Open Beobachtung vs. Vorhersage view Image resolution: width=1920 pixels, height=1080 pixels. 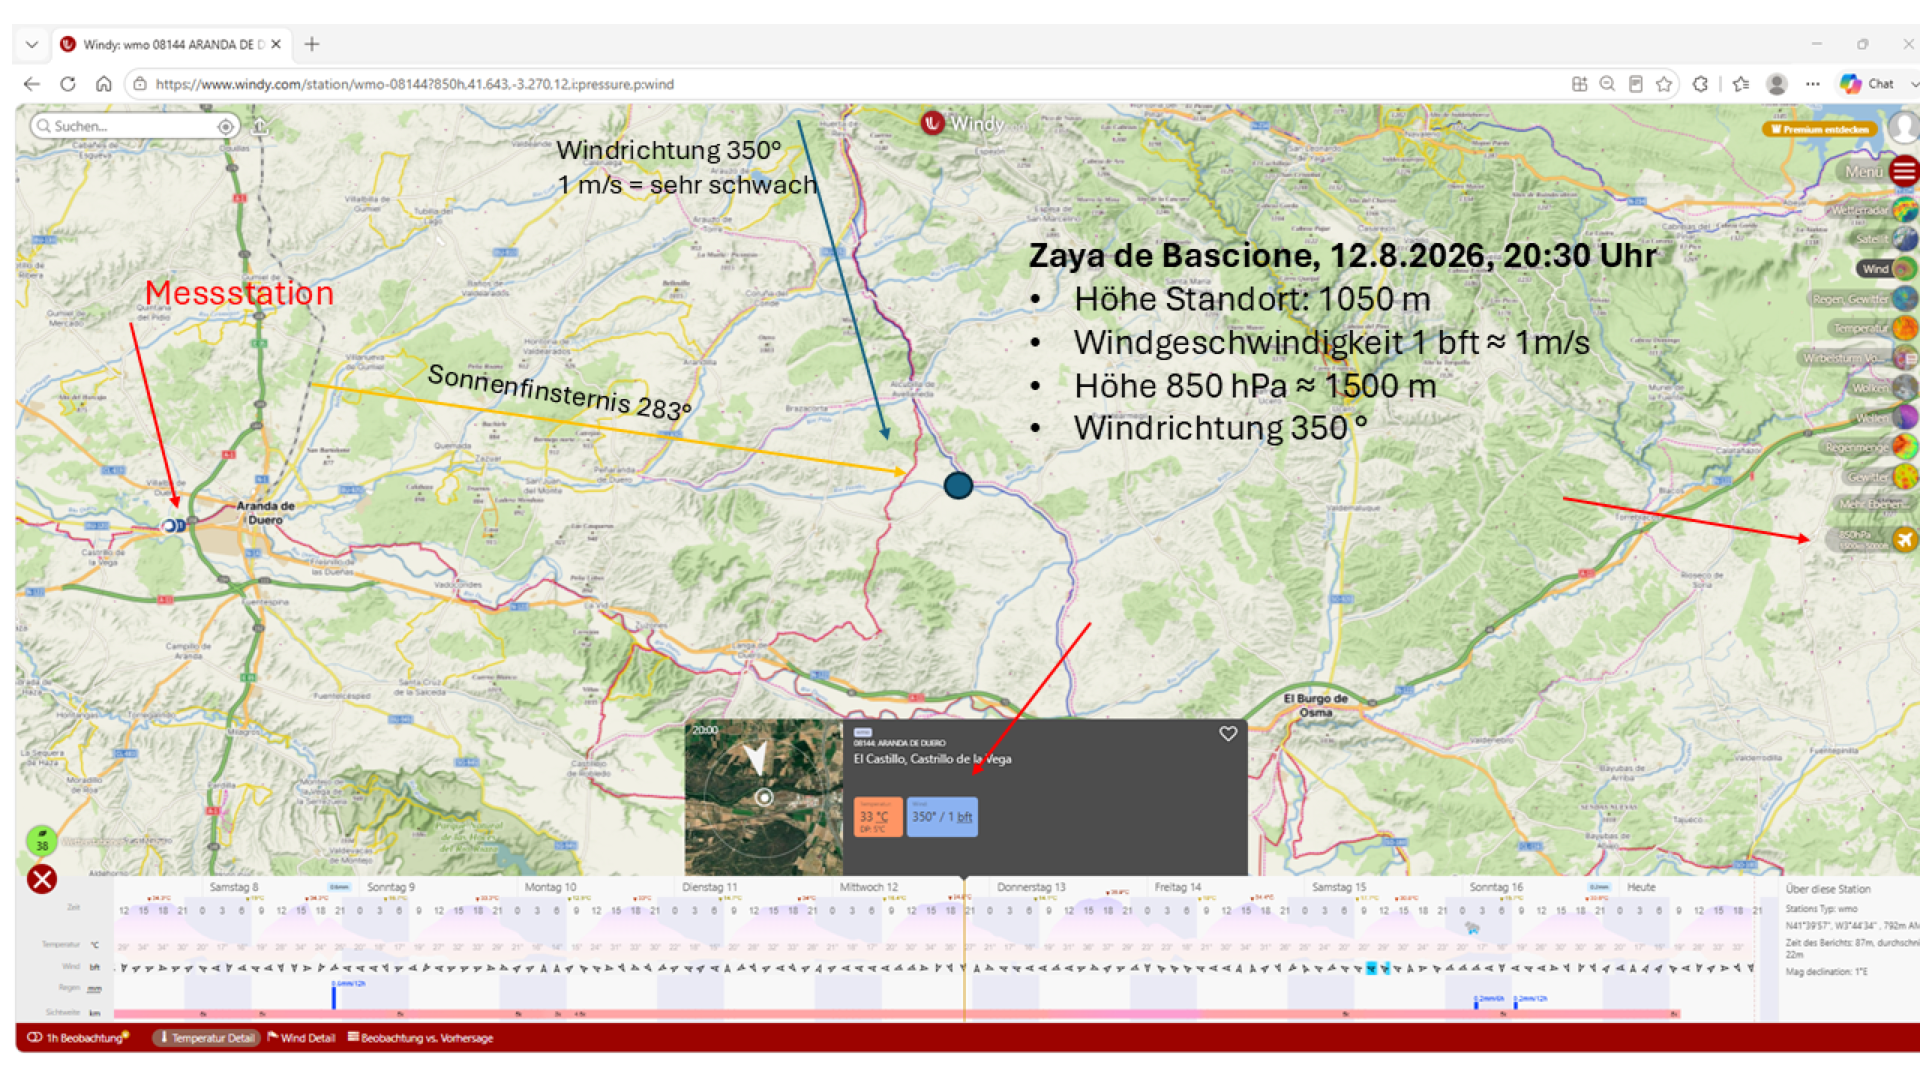420,1038
